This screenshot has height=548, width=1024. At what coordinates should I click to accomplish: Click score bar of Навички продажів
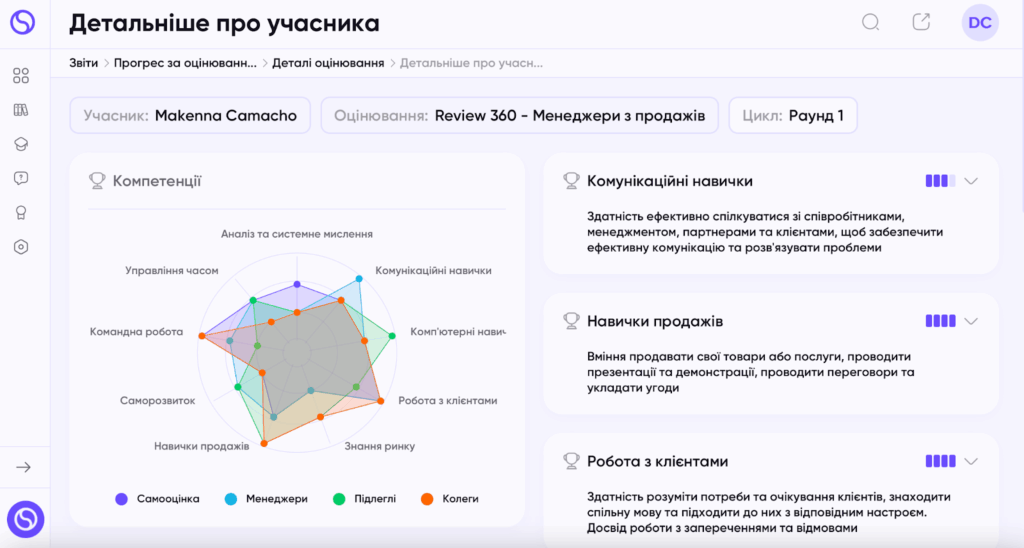point(940,321)
